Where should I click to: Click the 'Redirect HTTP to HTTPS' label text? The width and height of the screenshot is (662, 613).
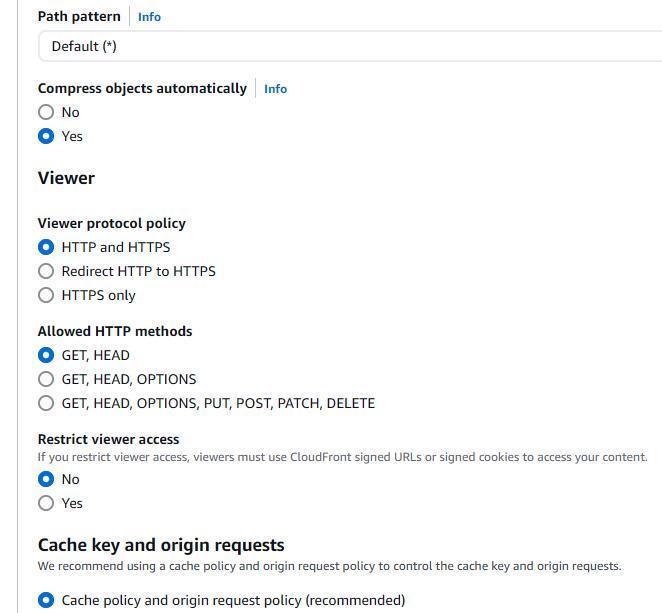pyautogui.click(x=138, y=271)
